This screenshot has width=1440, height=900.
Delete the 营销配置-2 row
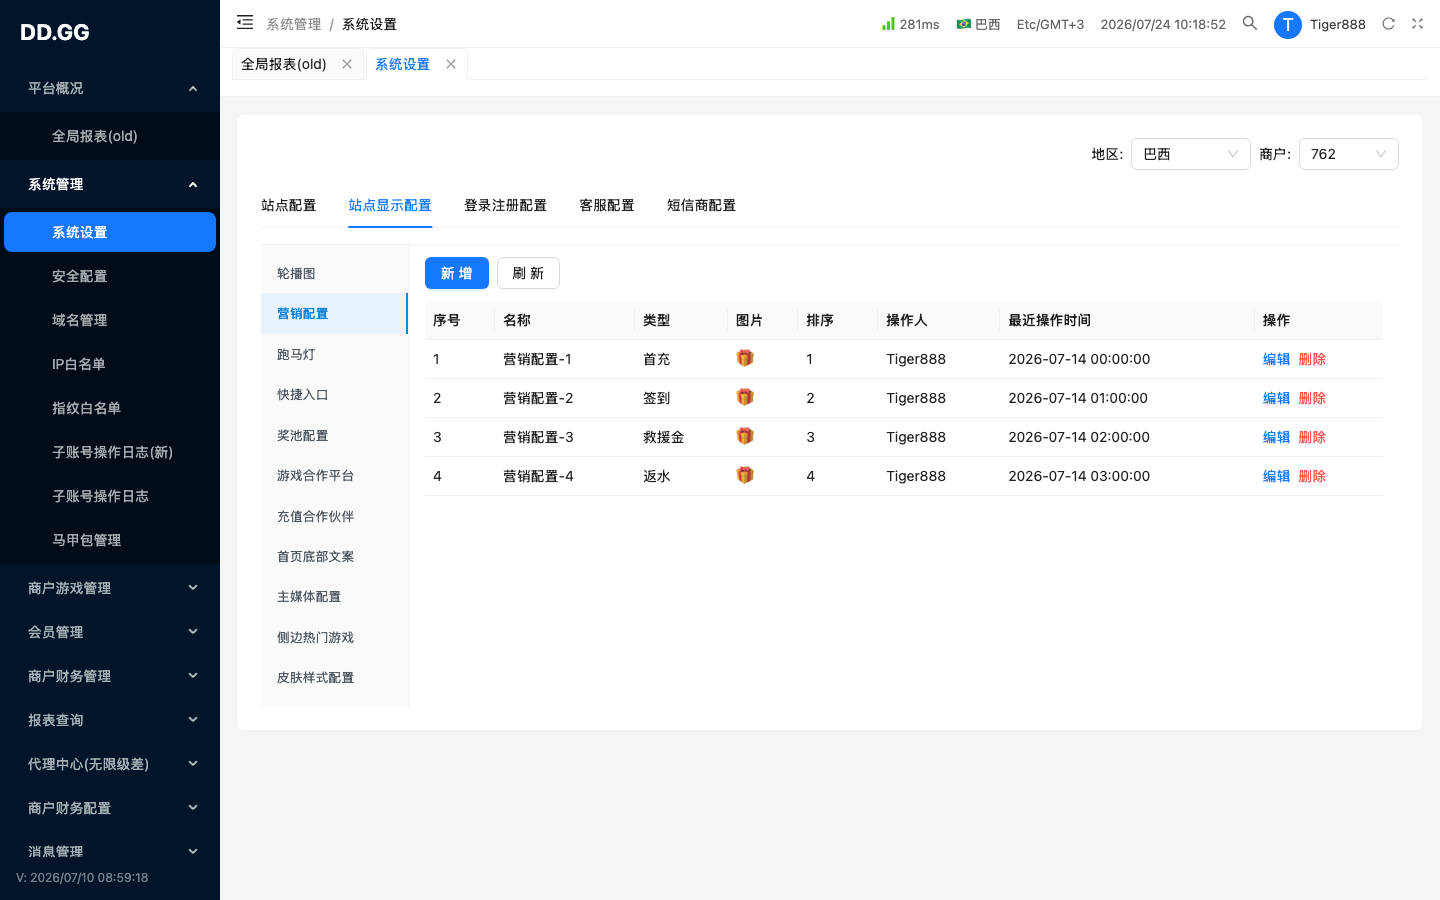tap(1312, 398)
